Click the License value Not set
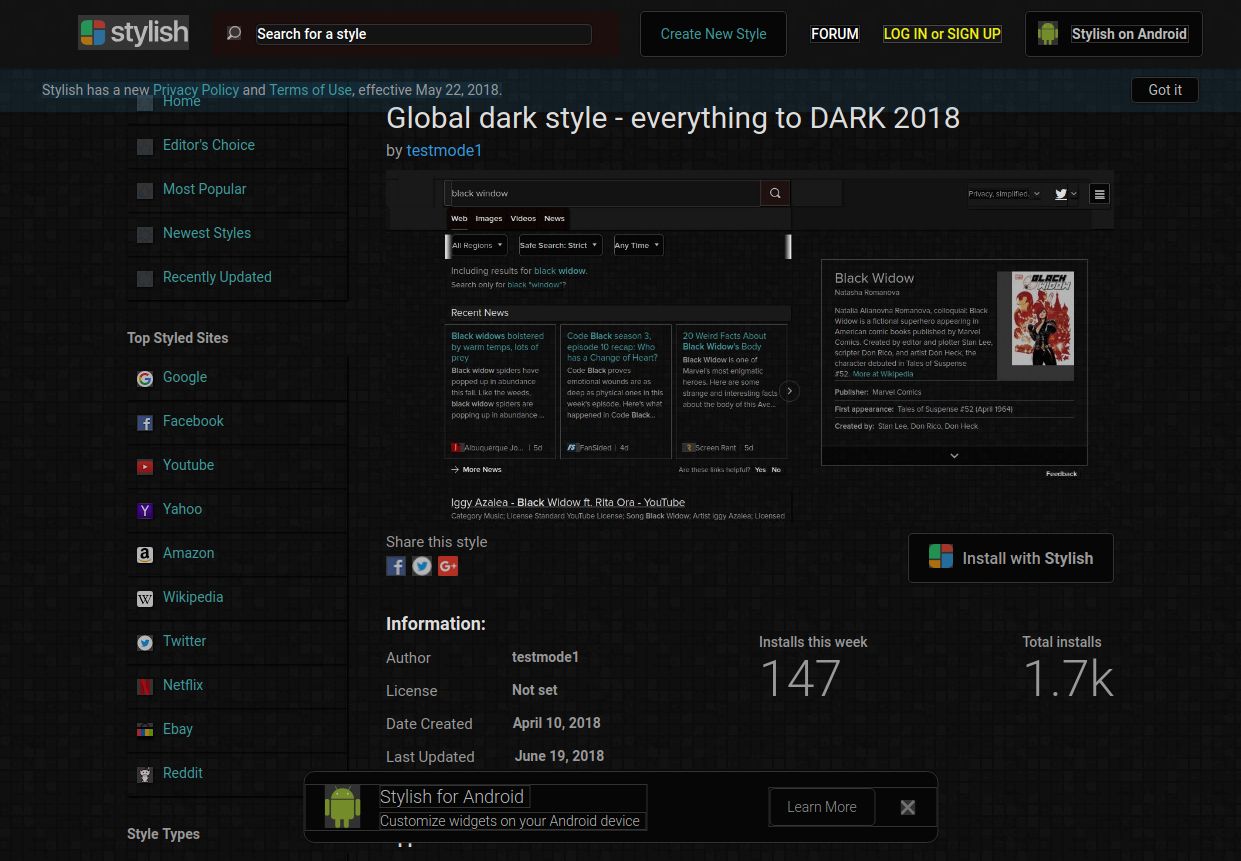 point(535,690)
